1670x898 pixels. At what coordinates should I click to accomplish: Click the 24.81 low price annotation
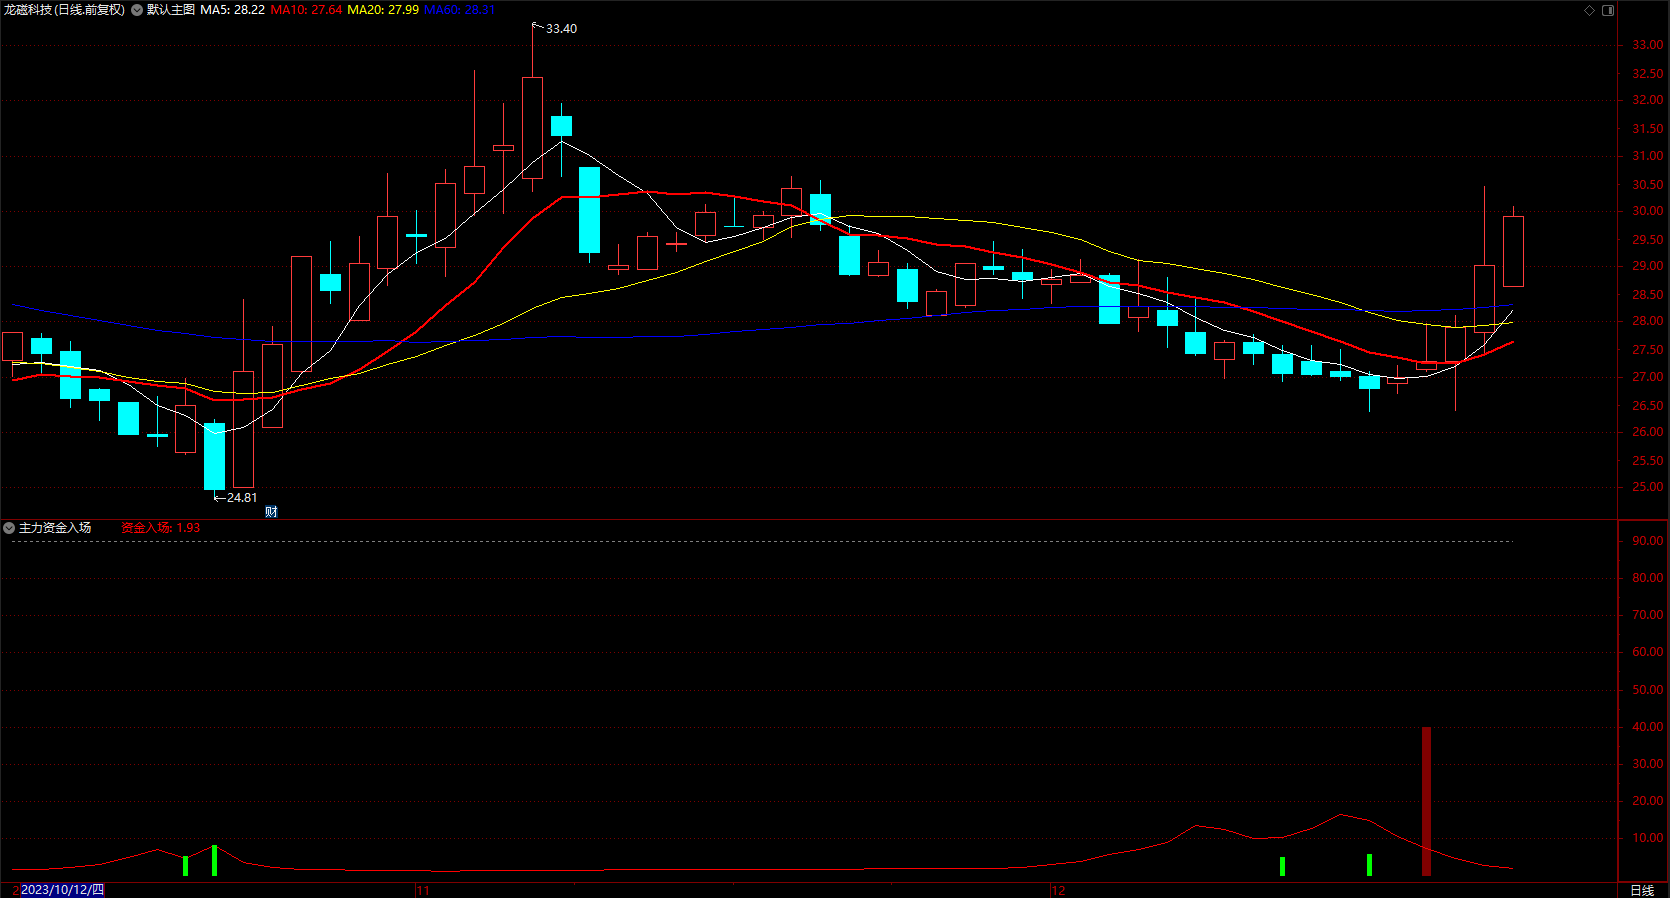[241, 498]
